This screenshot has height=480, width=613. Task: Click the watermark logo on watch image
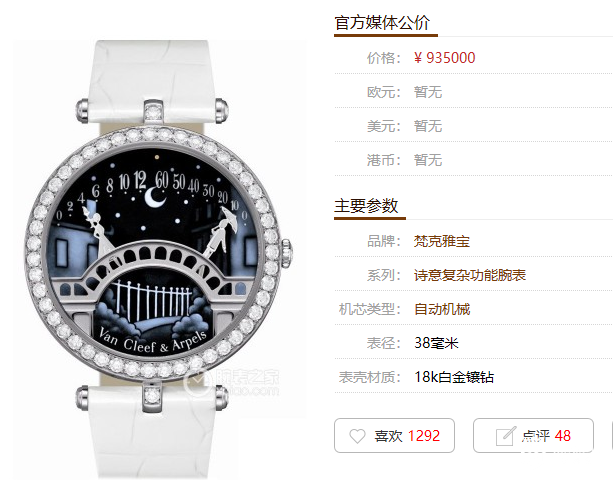[x=231, y=381]
